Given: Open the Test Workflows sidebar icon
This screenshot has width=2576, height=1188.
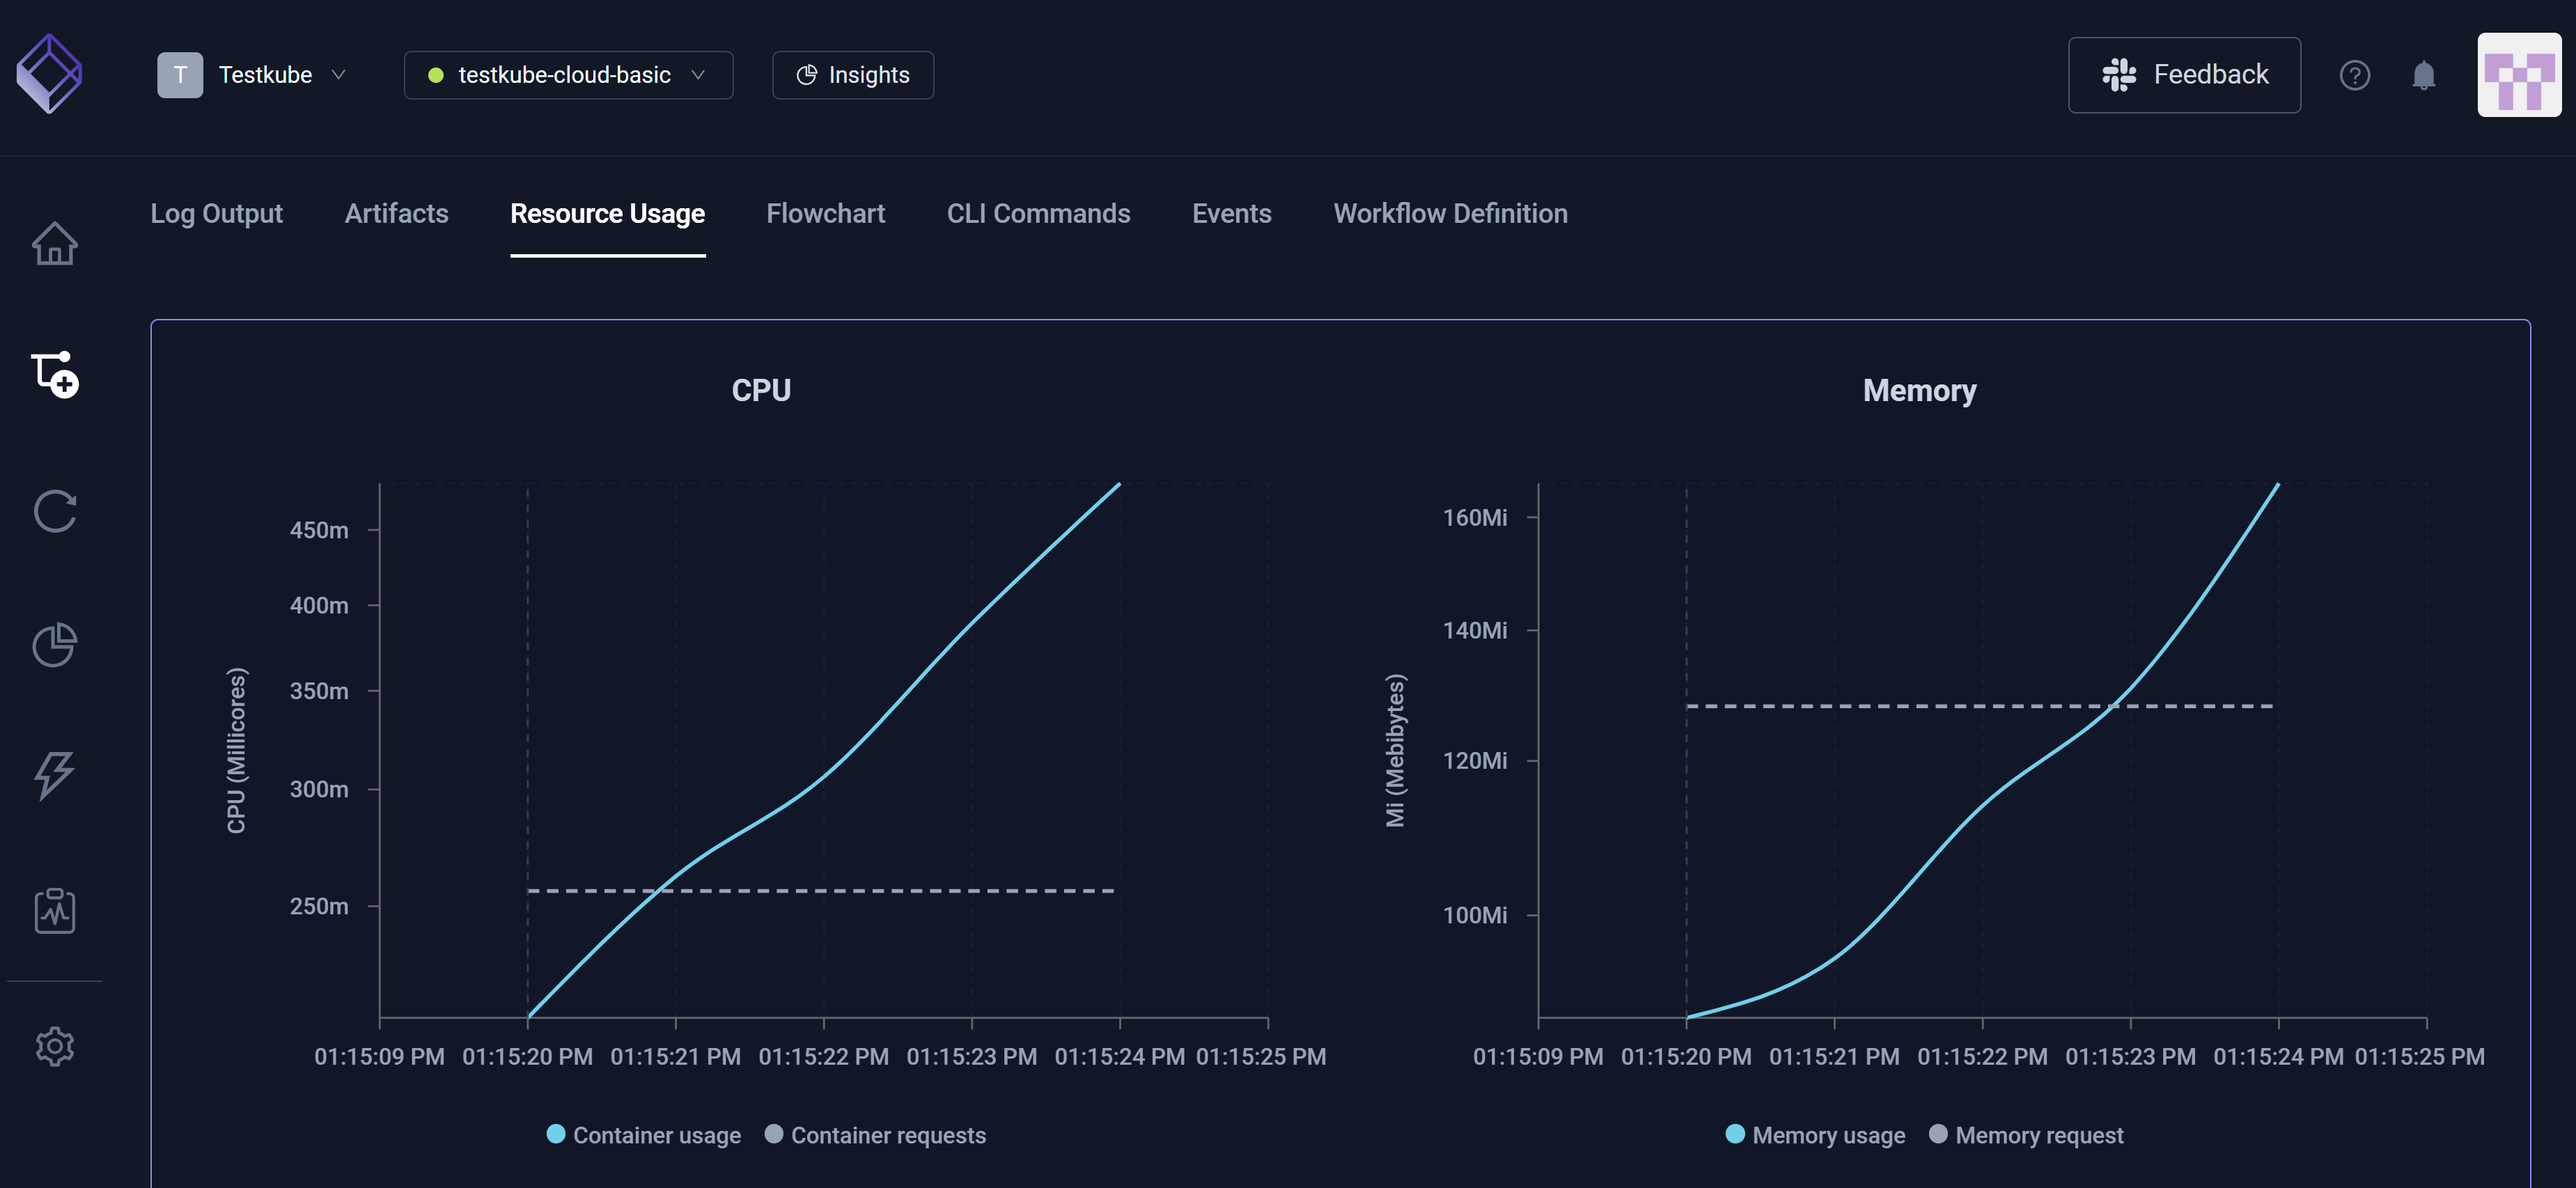Looking at the screenshot, I should [55, 375].
